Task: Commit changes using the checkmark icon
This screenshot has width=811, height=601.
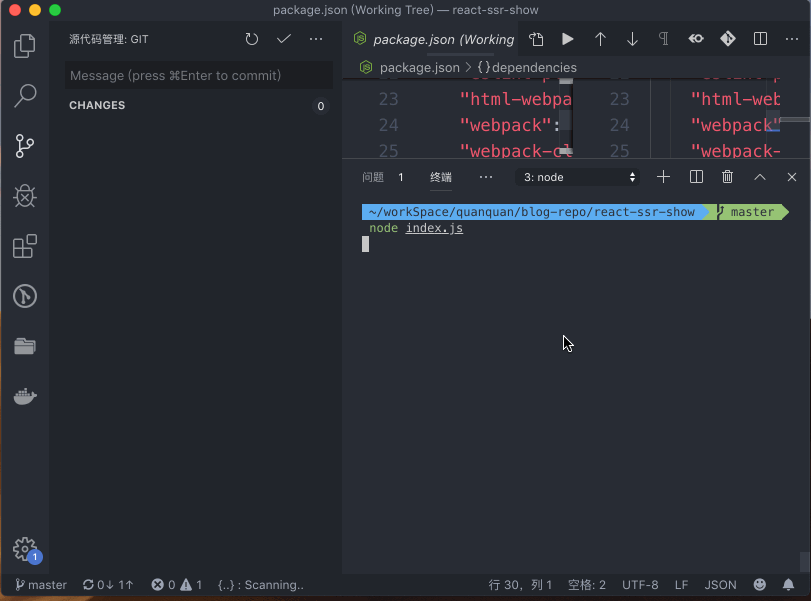Action: [284, 39]
